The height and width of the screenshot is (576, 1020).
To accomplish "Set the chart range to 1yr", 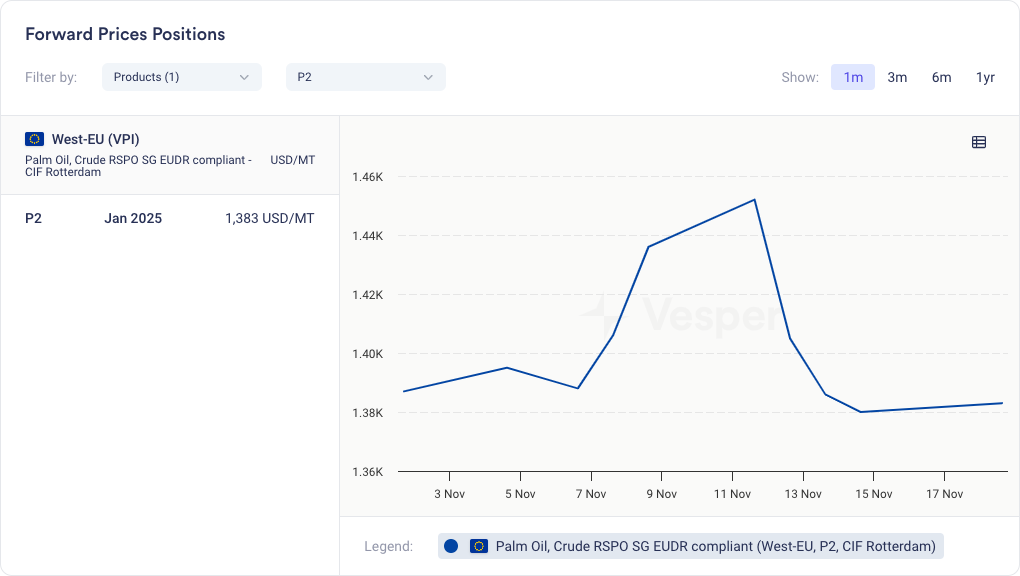I will pyautogui.click(x=985, y=77).
